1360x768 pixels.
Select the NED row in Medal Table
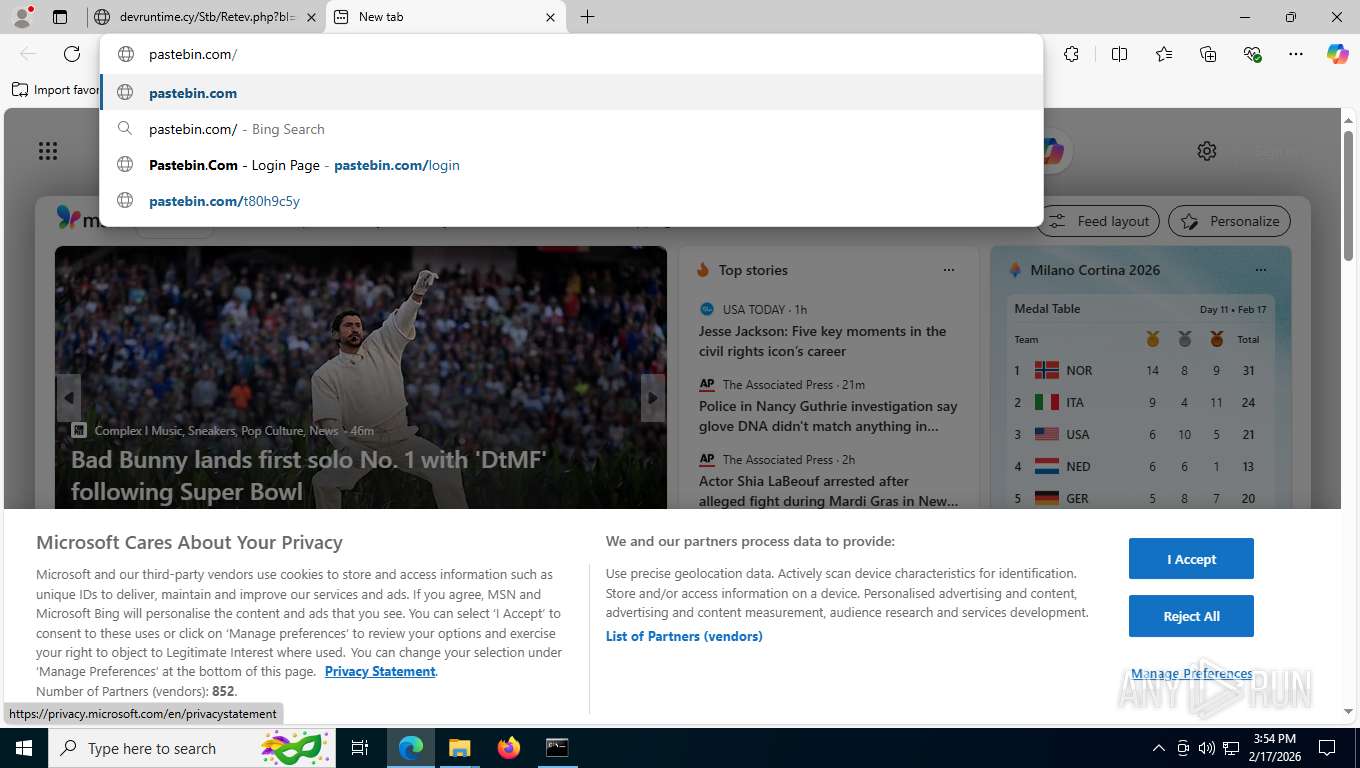click(1140, 466)
